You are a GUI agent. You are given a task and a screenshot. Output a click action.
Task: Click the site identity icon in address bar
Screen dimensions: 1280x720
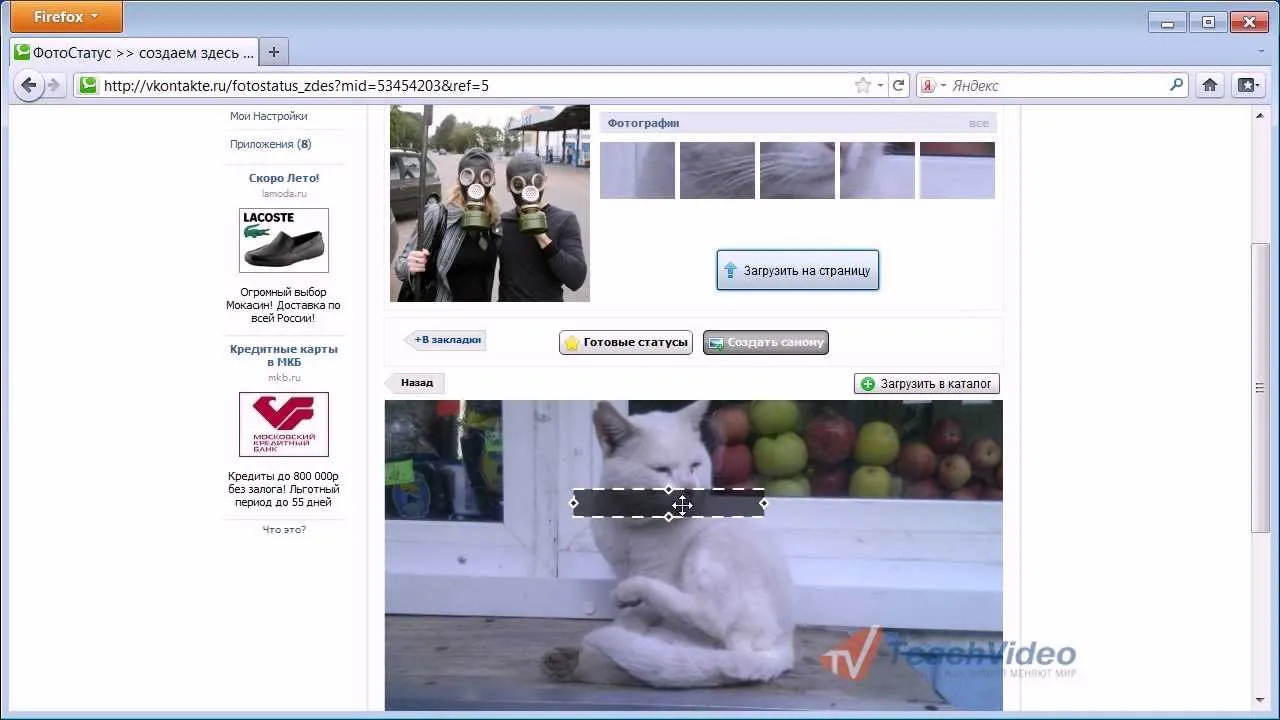[88, 85]
